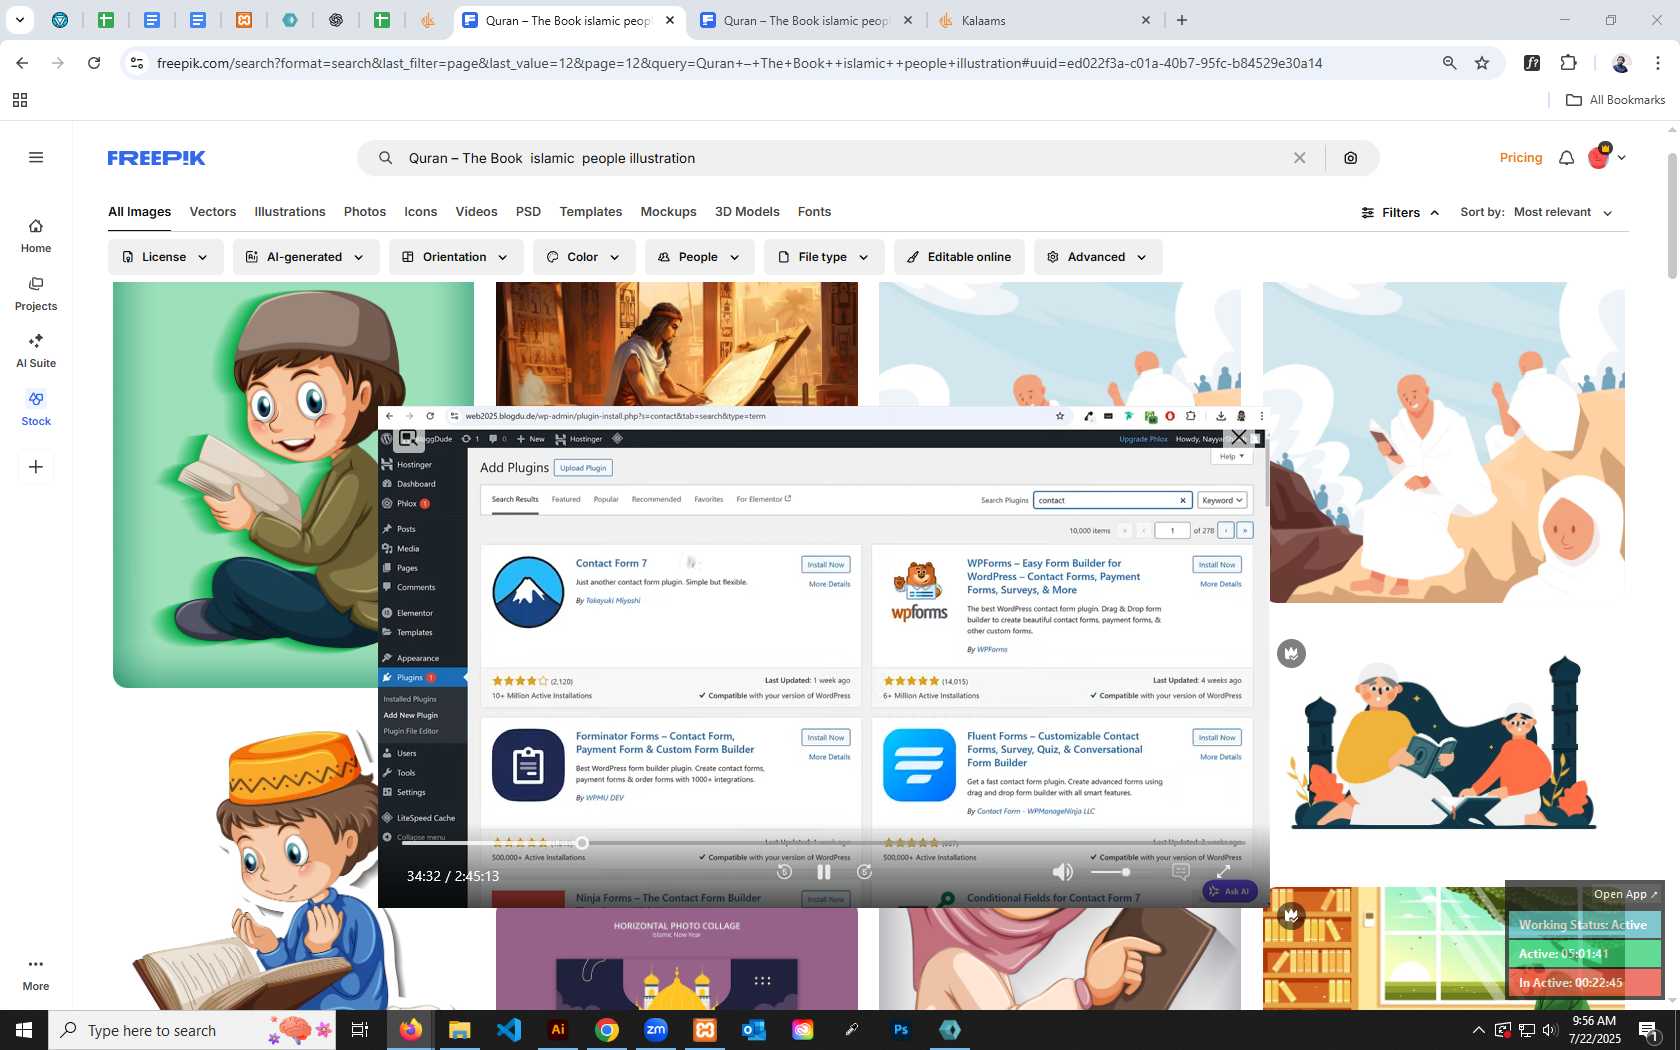
Task: Open the Chrome three-dot menu
Action: coord(1658,63)
